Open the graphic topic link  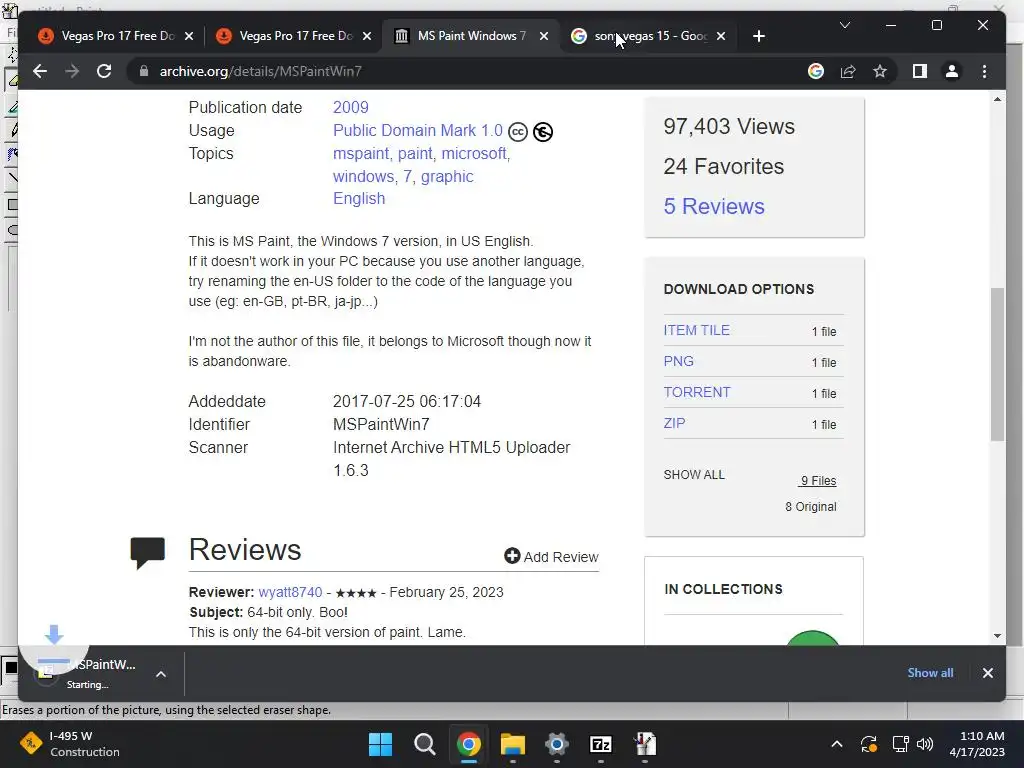[x=447, y=176]
